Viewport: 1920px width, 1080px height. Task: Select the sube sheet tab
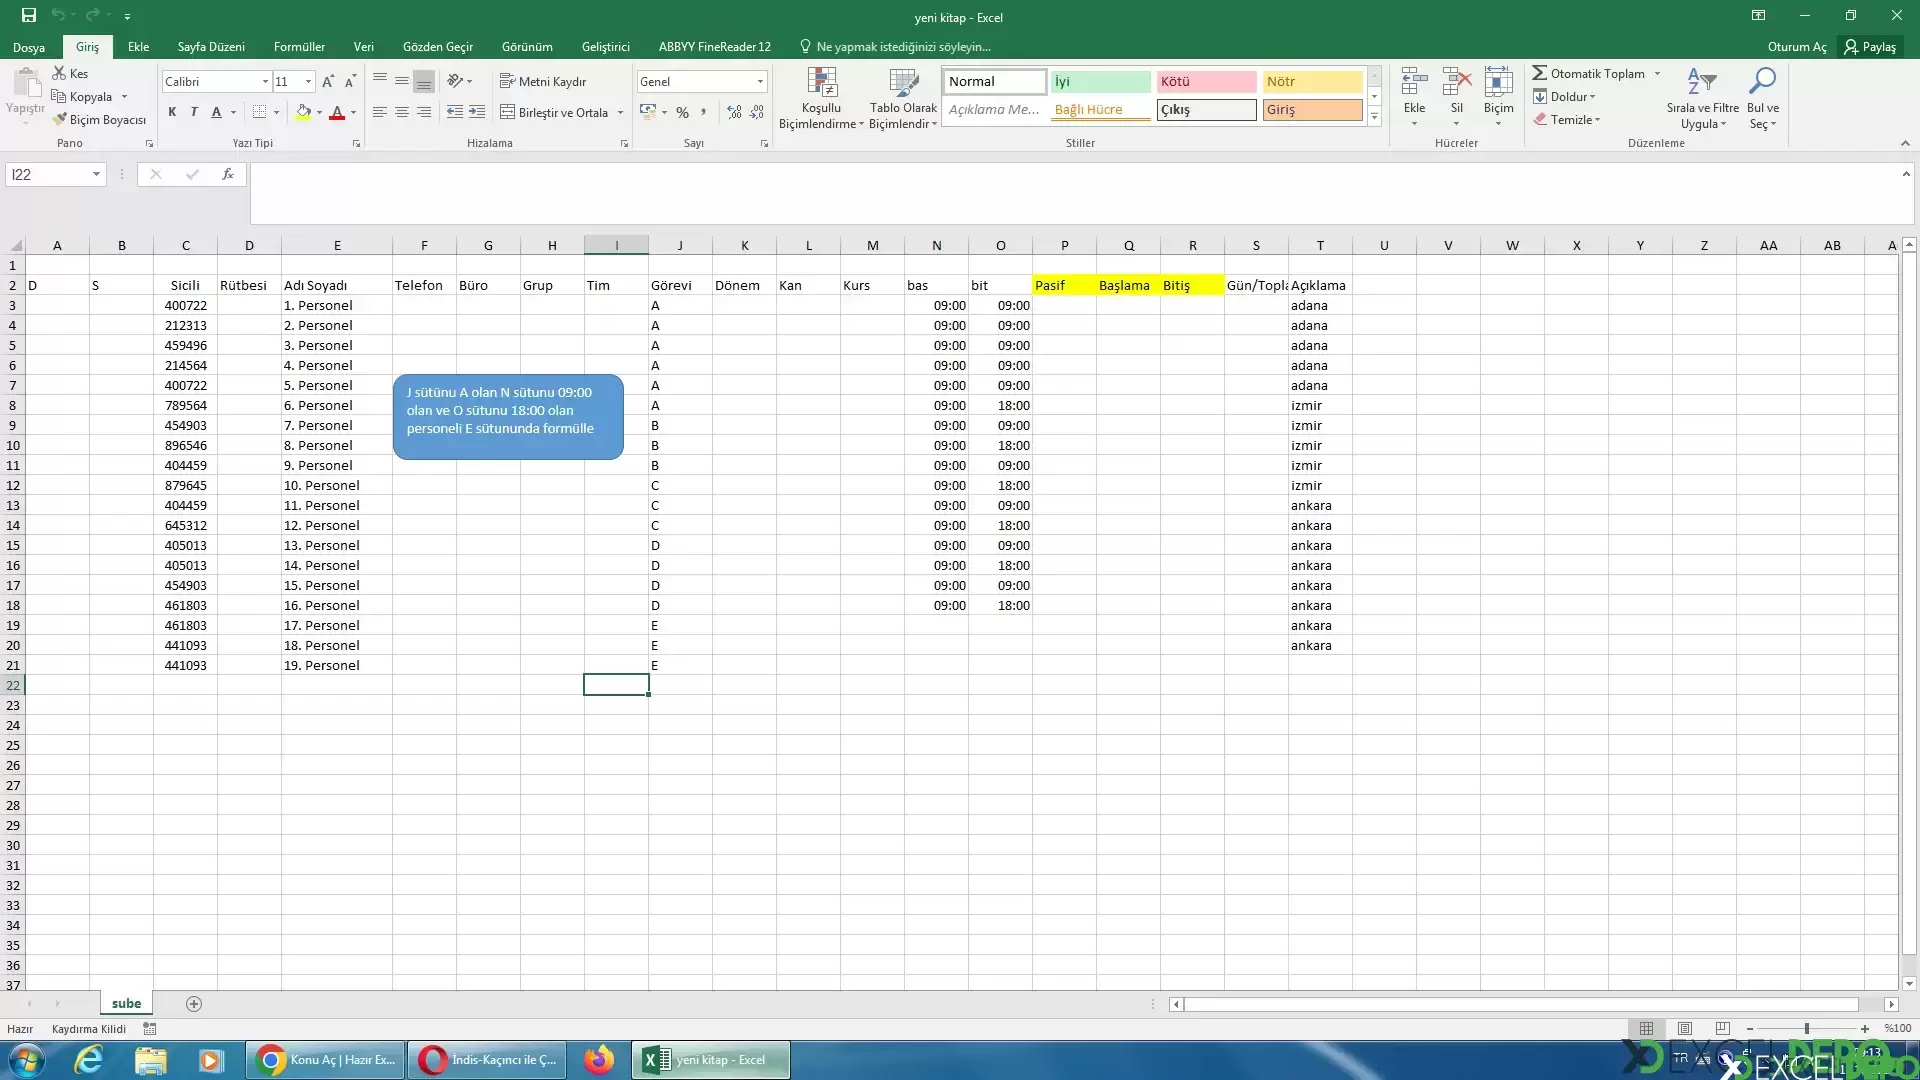126,1003
